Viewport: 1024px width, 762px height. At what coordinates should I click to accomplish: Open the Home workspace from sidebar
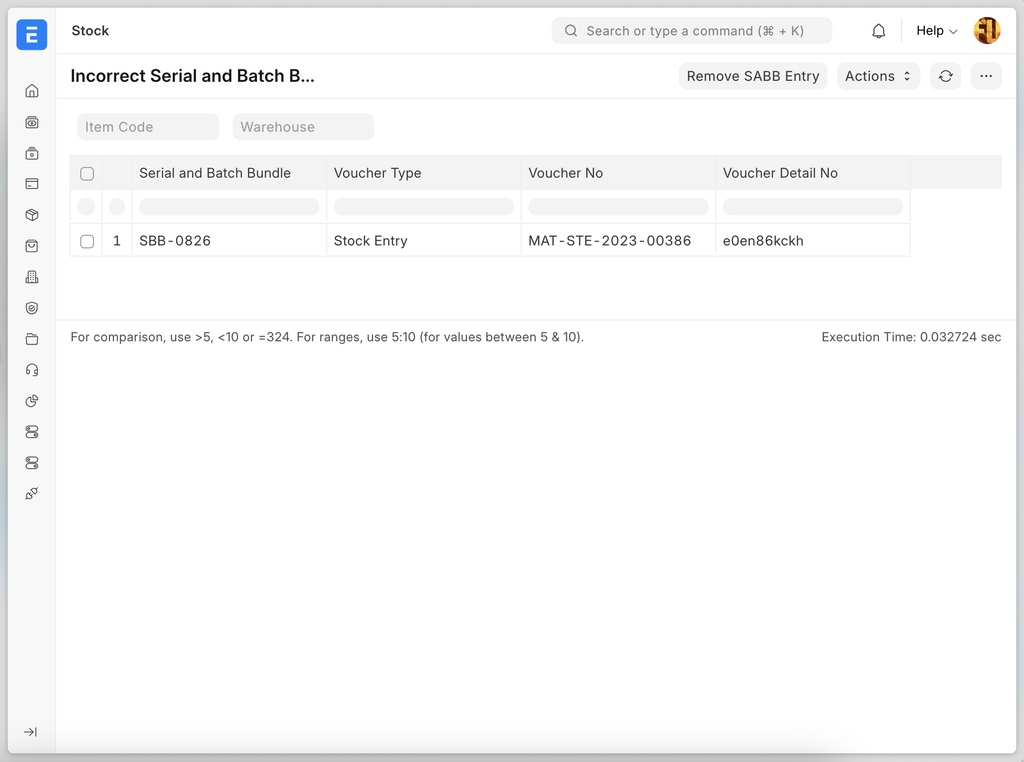[x=31, y=90]
